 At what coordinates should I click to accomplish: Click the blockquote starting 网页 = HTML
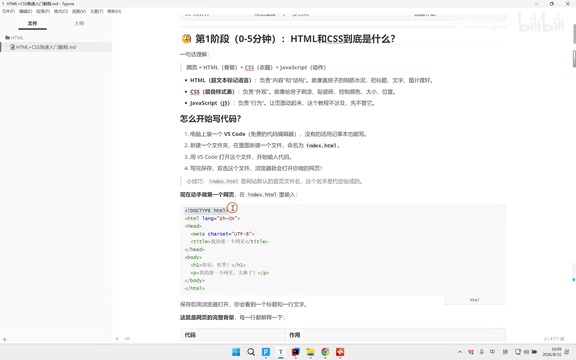coord(256,67)
